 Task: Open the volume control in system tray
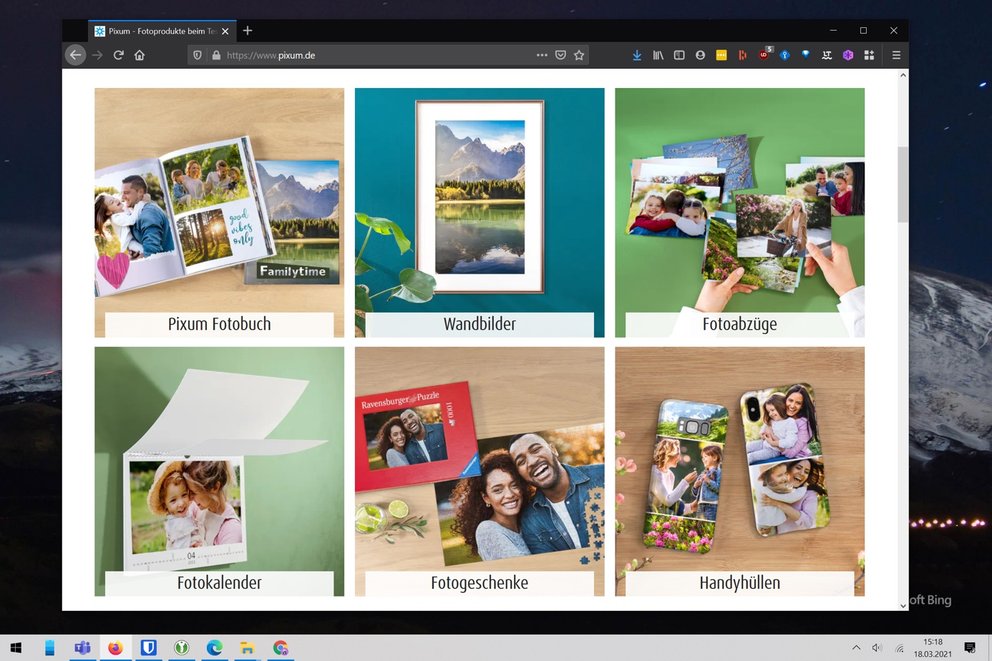pyautogui.click(x=877, y=648)
